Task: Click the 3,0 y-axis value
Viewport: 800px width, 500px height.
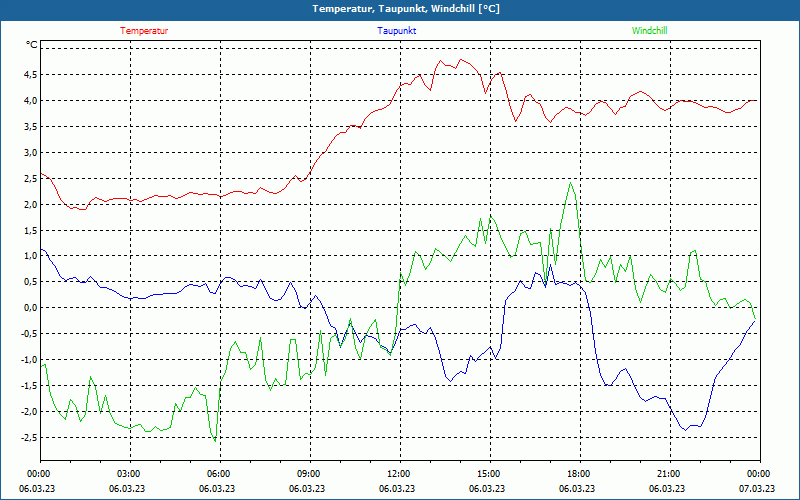Action: point(30,153)
